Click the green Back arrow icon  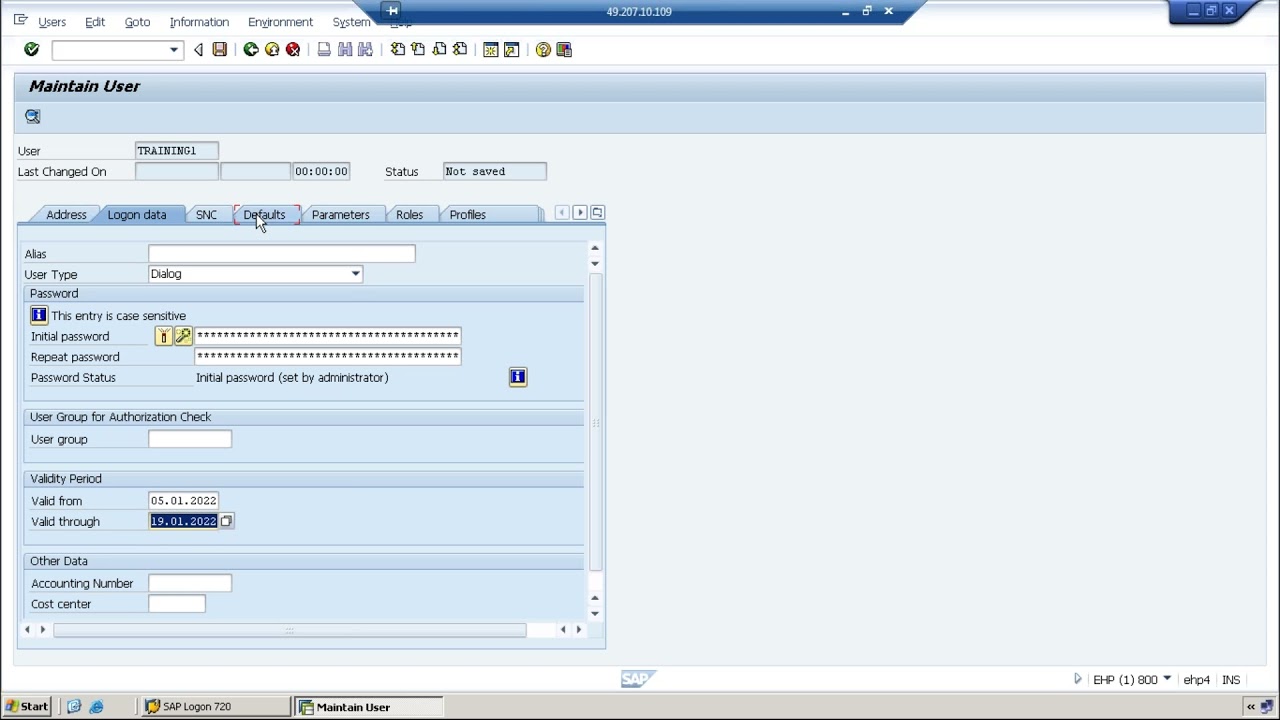point(251,50)
